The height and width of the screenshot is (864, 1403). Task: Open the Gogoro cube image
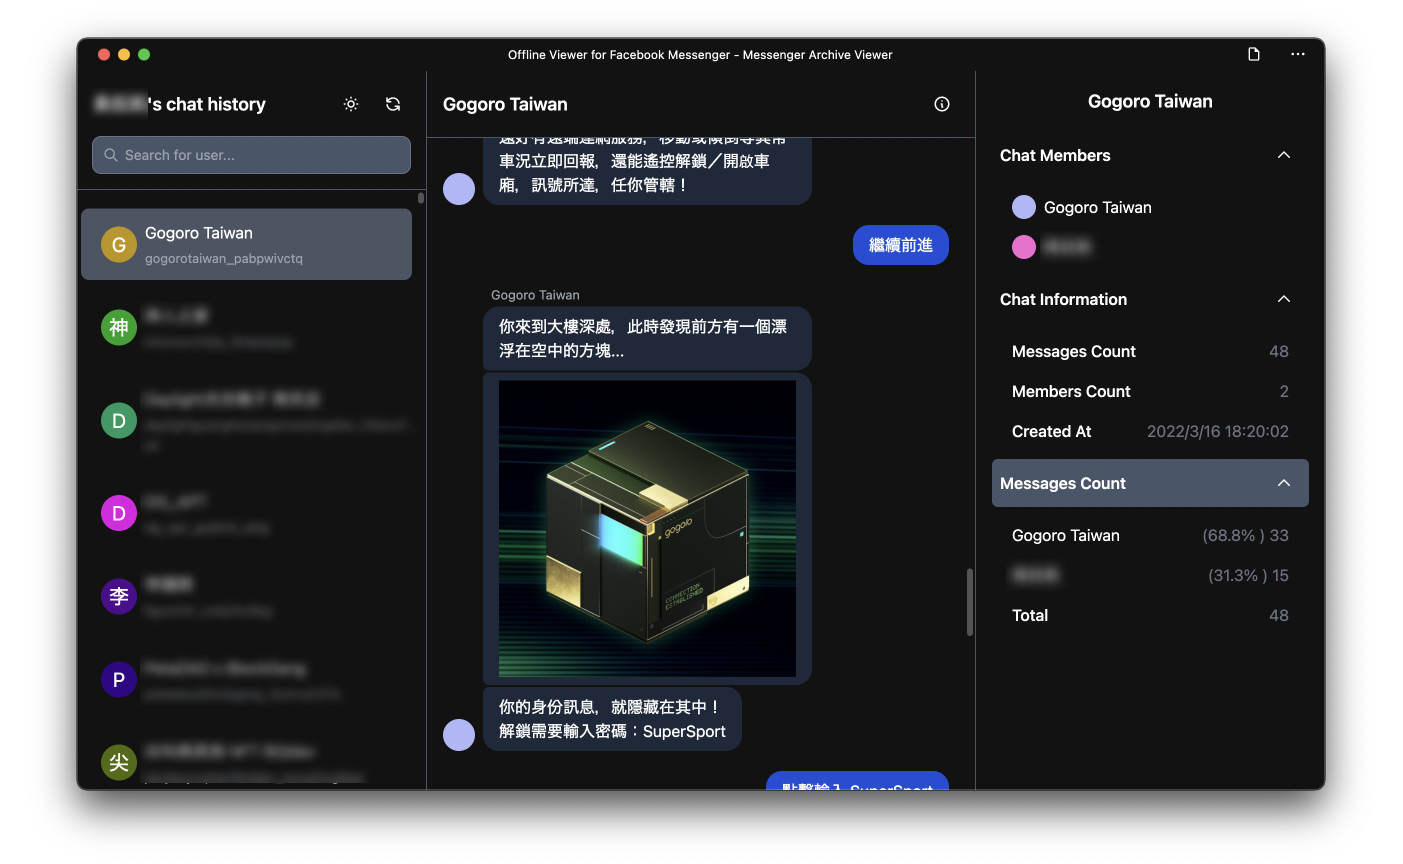point(647,529)
